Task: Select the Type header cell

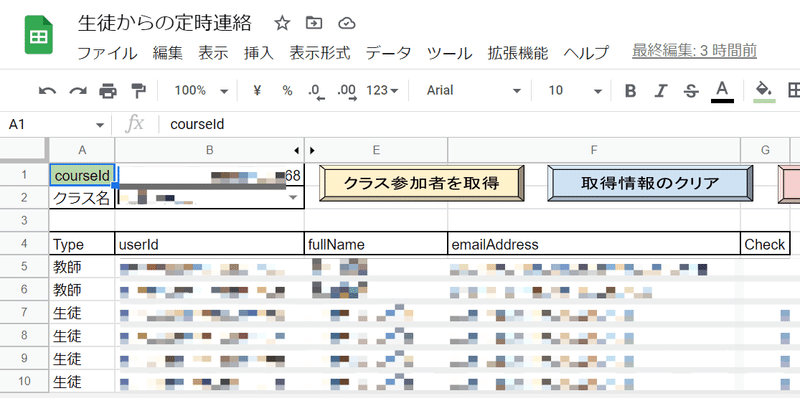Action: click(x=82, y=244)
